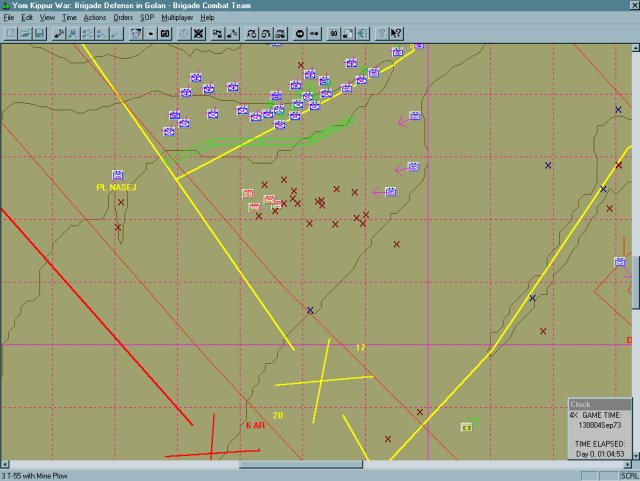
Task: Click the horizontal bar icon right of black circle
Action: (314, 33)
